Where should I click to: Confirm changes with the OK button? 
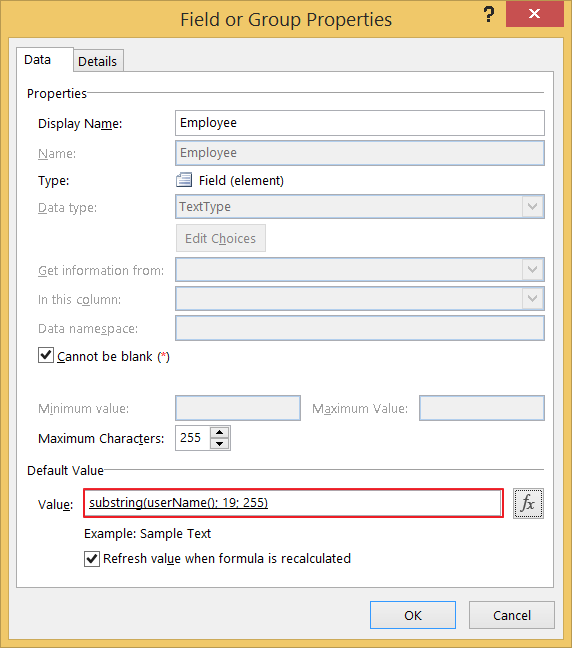413,615
